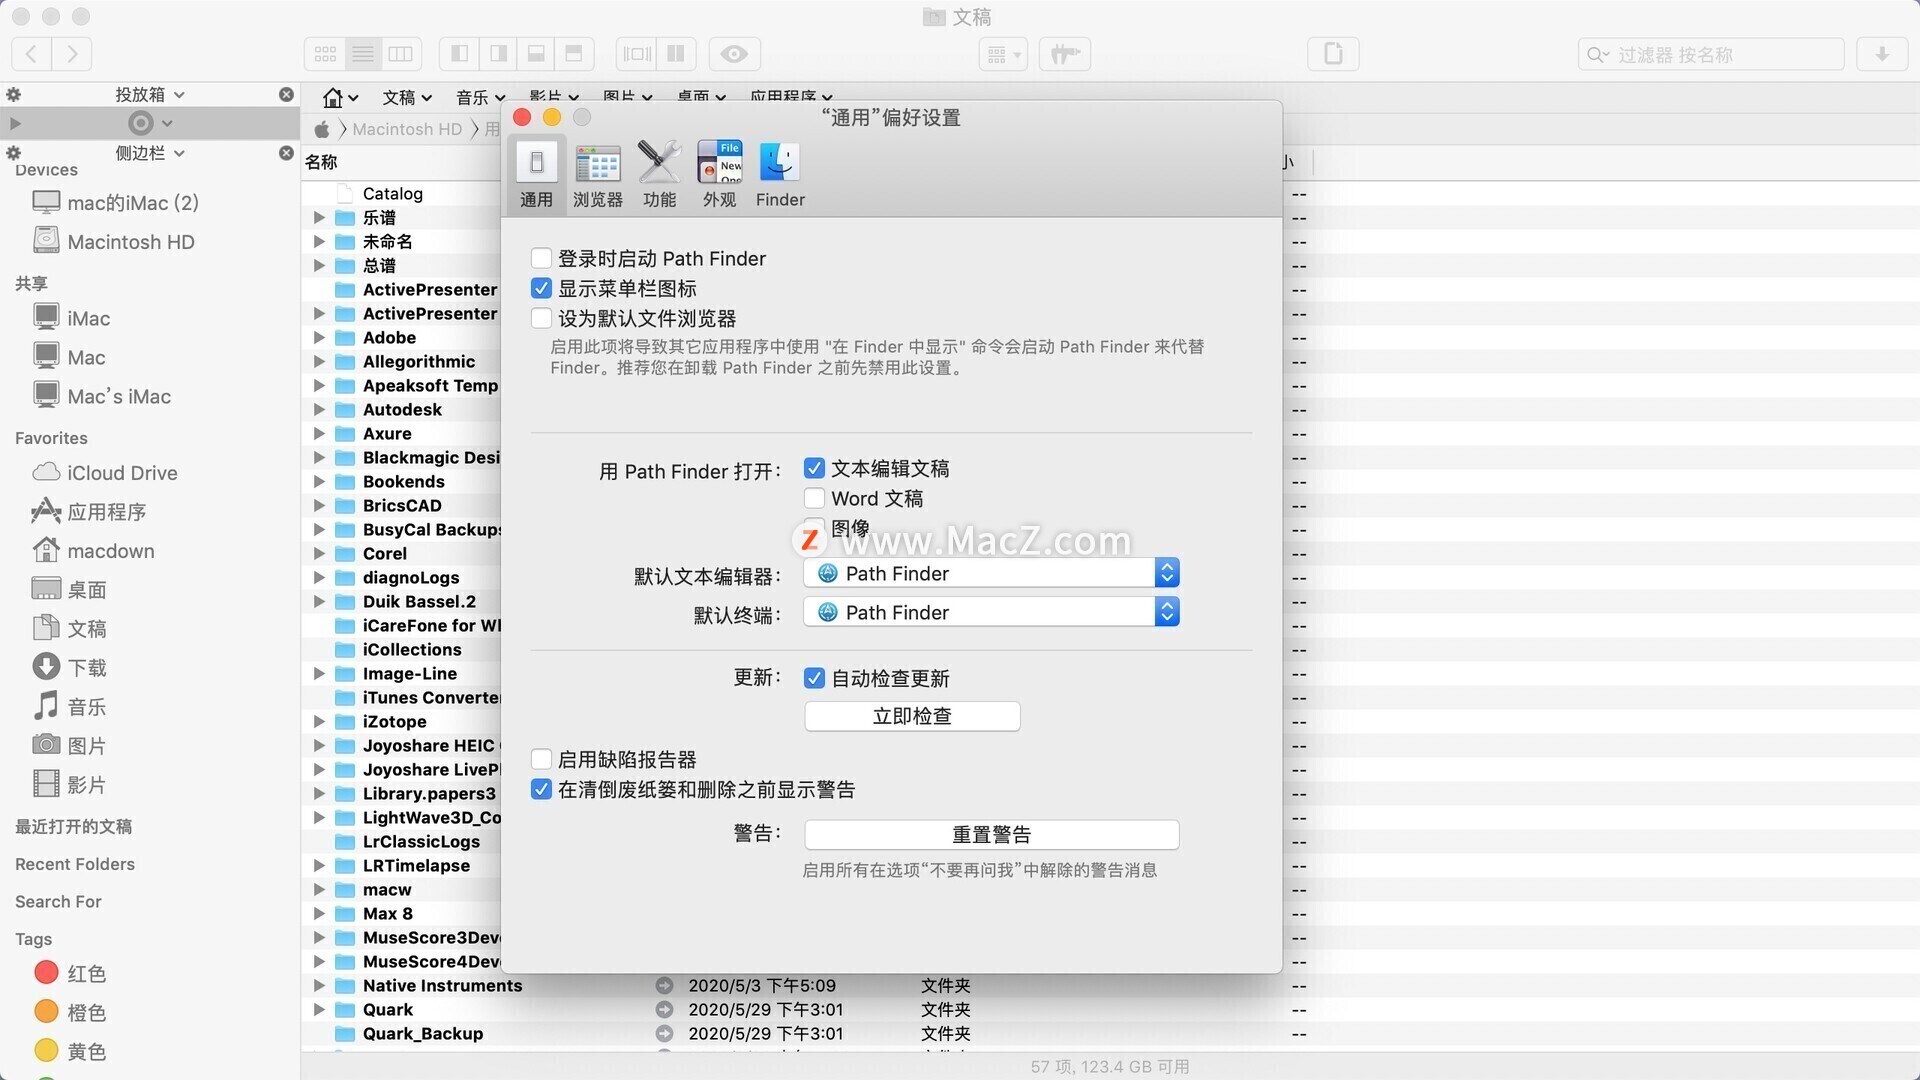Click Macintosh HD in the path bar
Image resolution: width=1920 pixels, height=1080 pixels.
coord(407,129)
